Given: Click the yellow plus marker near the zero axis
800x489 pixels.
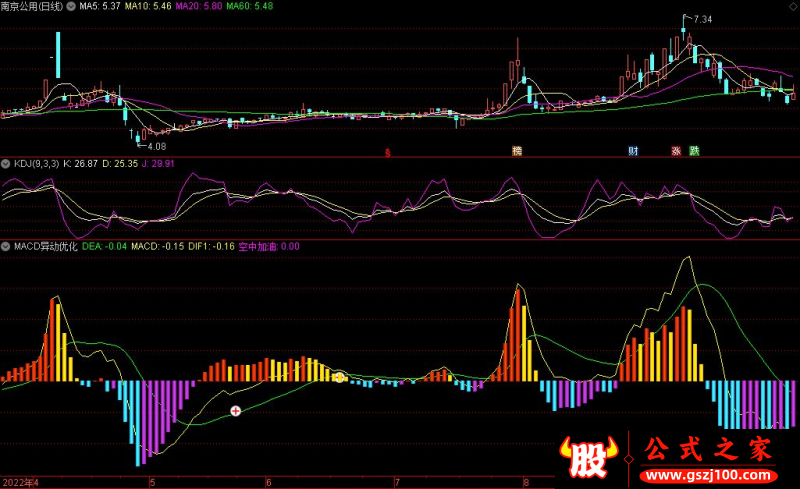Looking at the screenshot, I should tap(340, 377).
